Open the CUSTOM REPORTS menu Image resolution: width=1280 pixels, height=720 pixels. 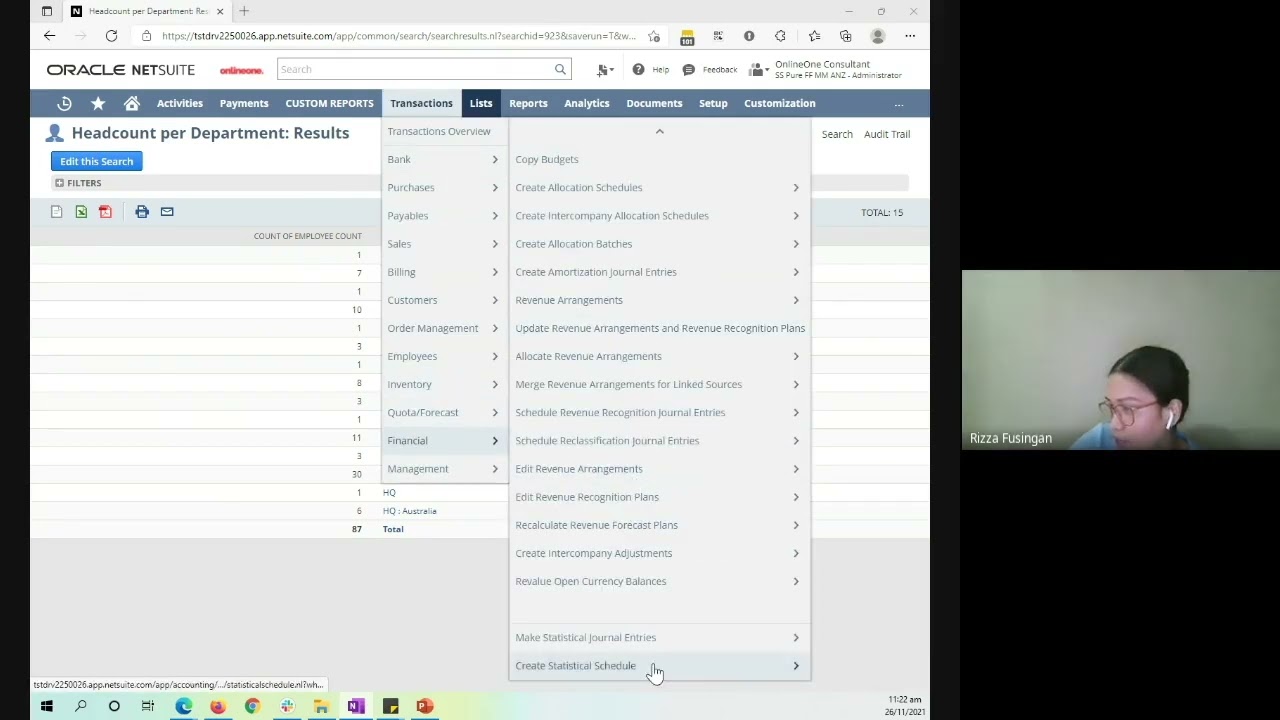(329, 103)
